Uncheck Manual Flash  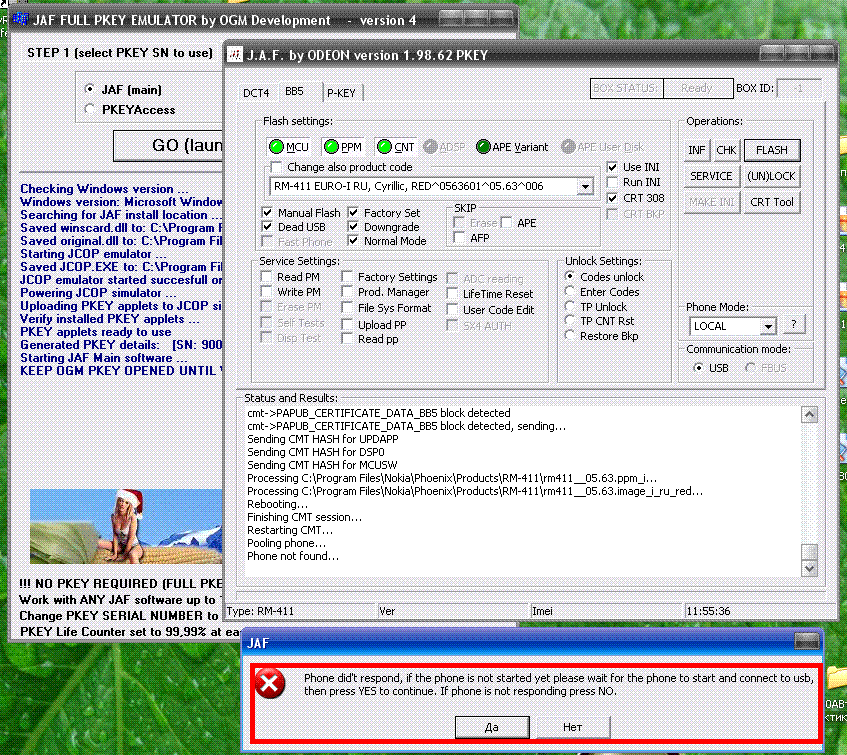coord(267,212)
